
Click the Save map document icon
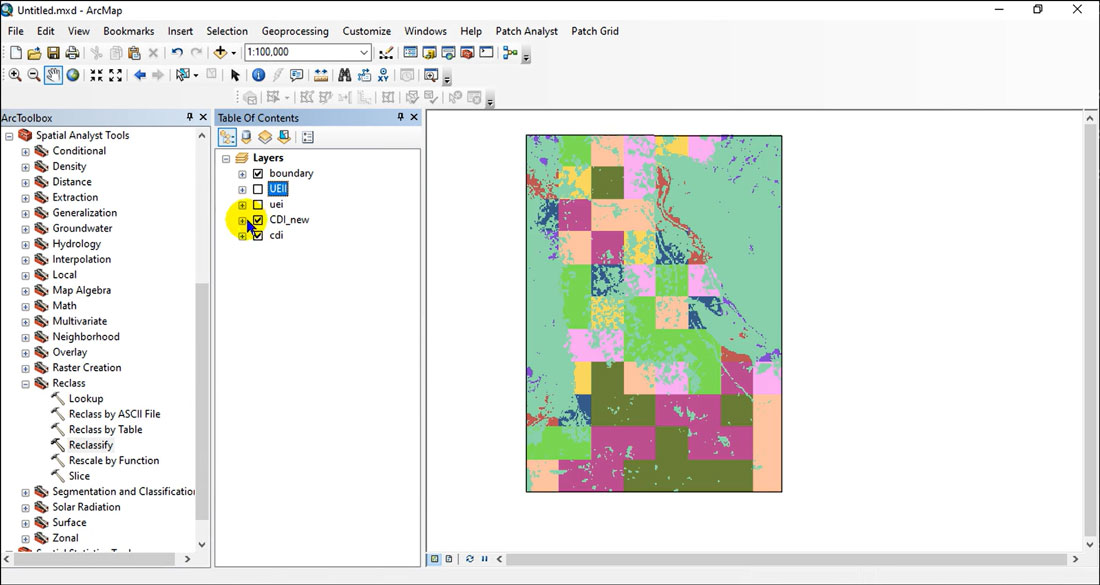pyautogui.click(x=53, y=53)
